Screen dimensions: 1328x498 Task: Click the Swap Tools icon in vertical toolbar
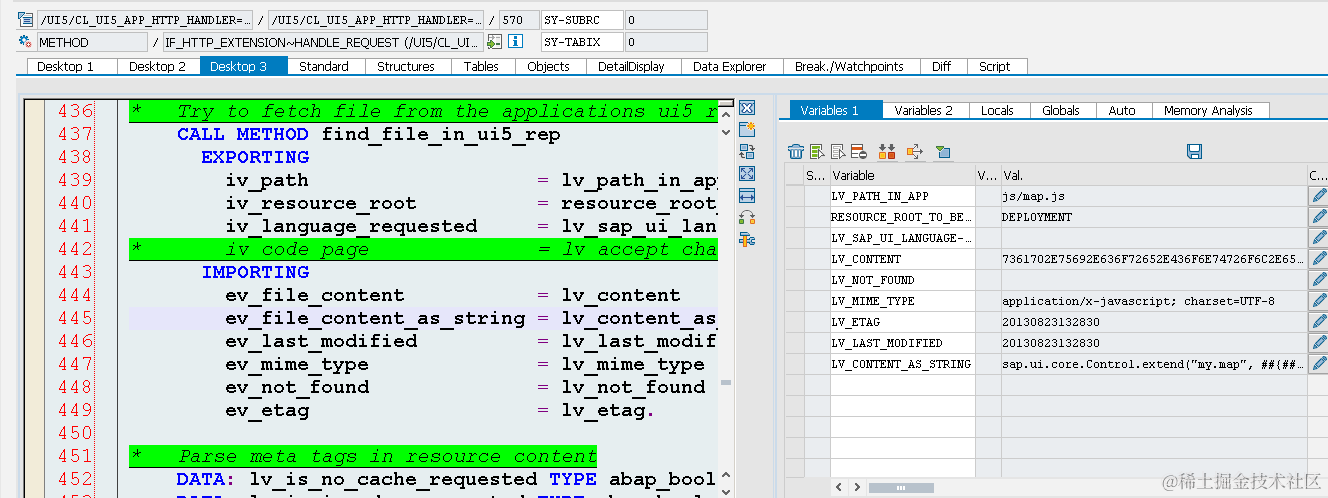coord(747,218)
